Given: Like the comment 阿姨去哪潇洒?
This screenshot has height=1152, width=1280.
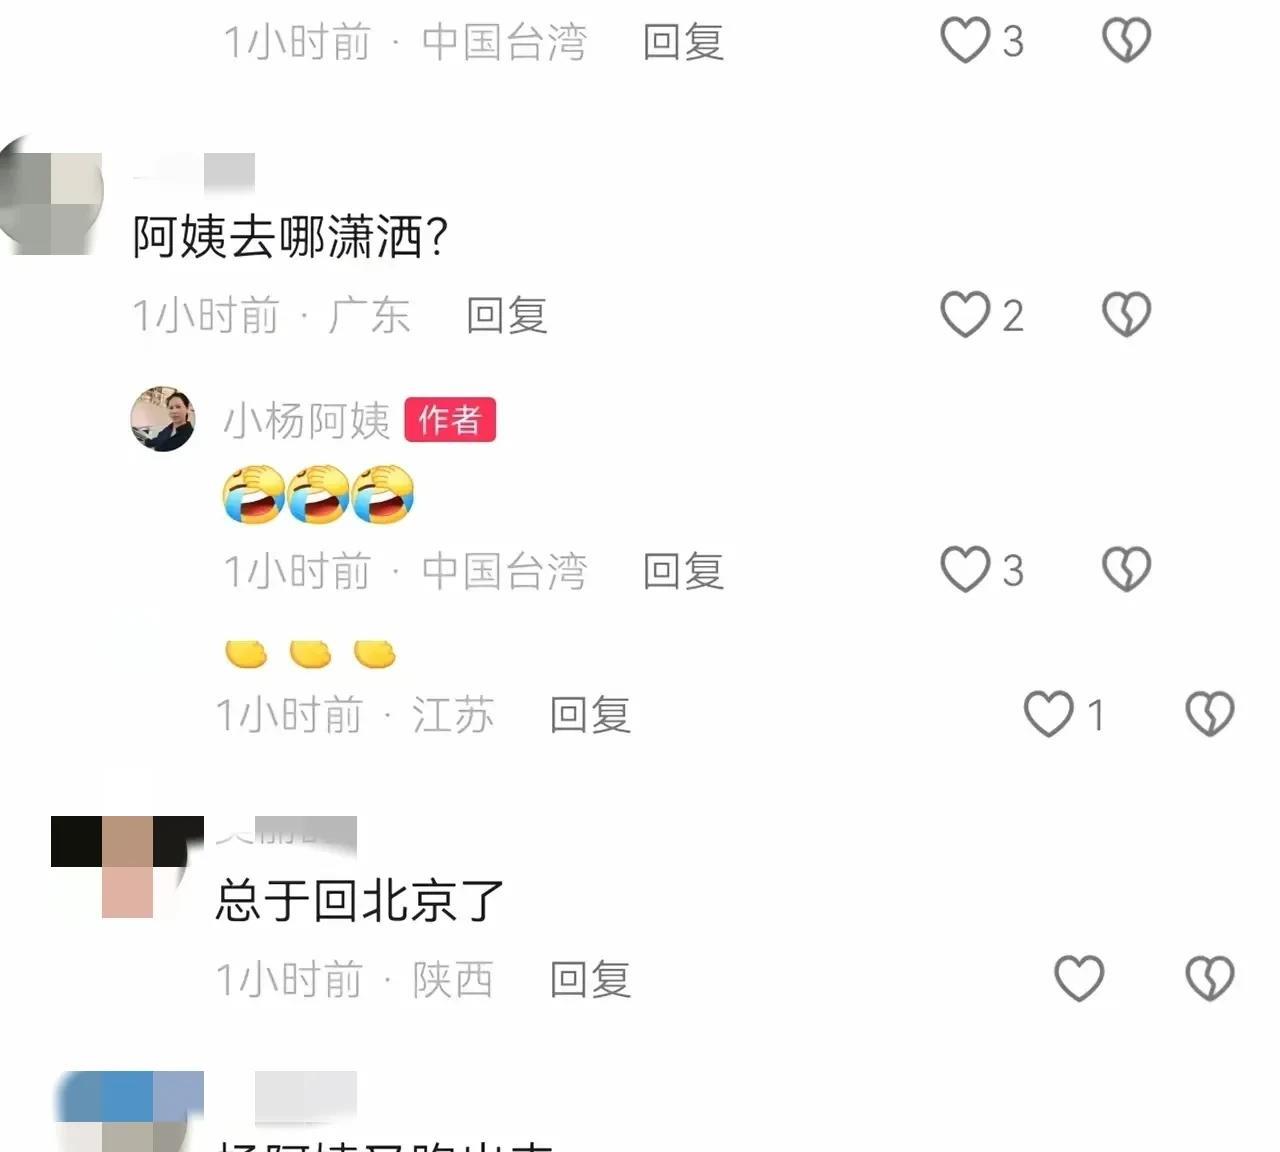Looking at the screenshot, I should click(x=965, y=315).
